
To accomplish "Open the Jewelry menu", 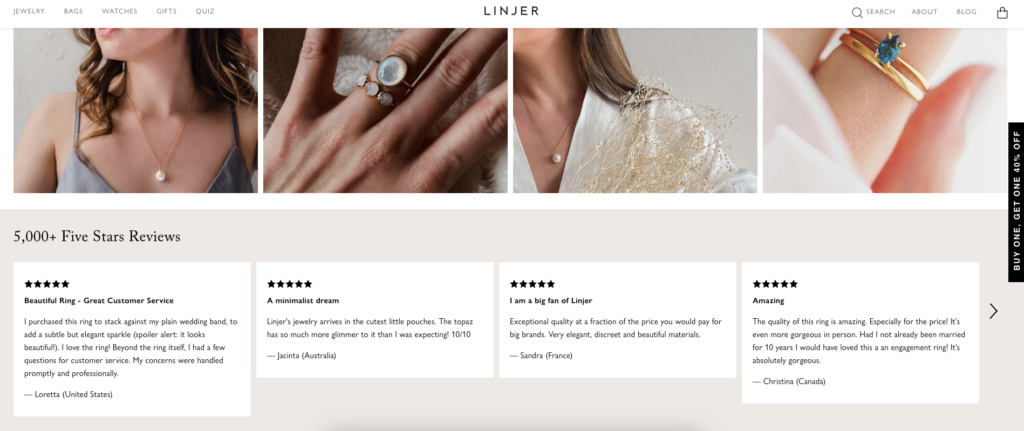I will pos(29,12).
